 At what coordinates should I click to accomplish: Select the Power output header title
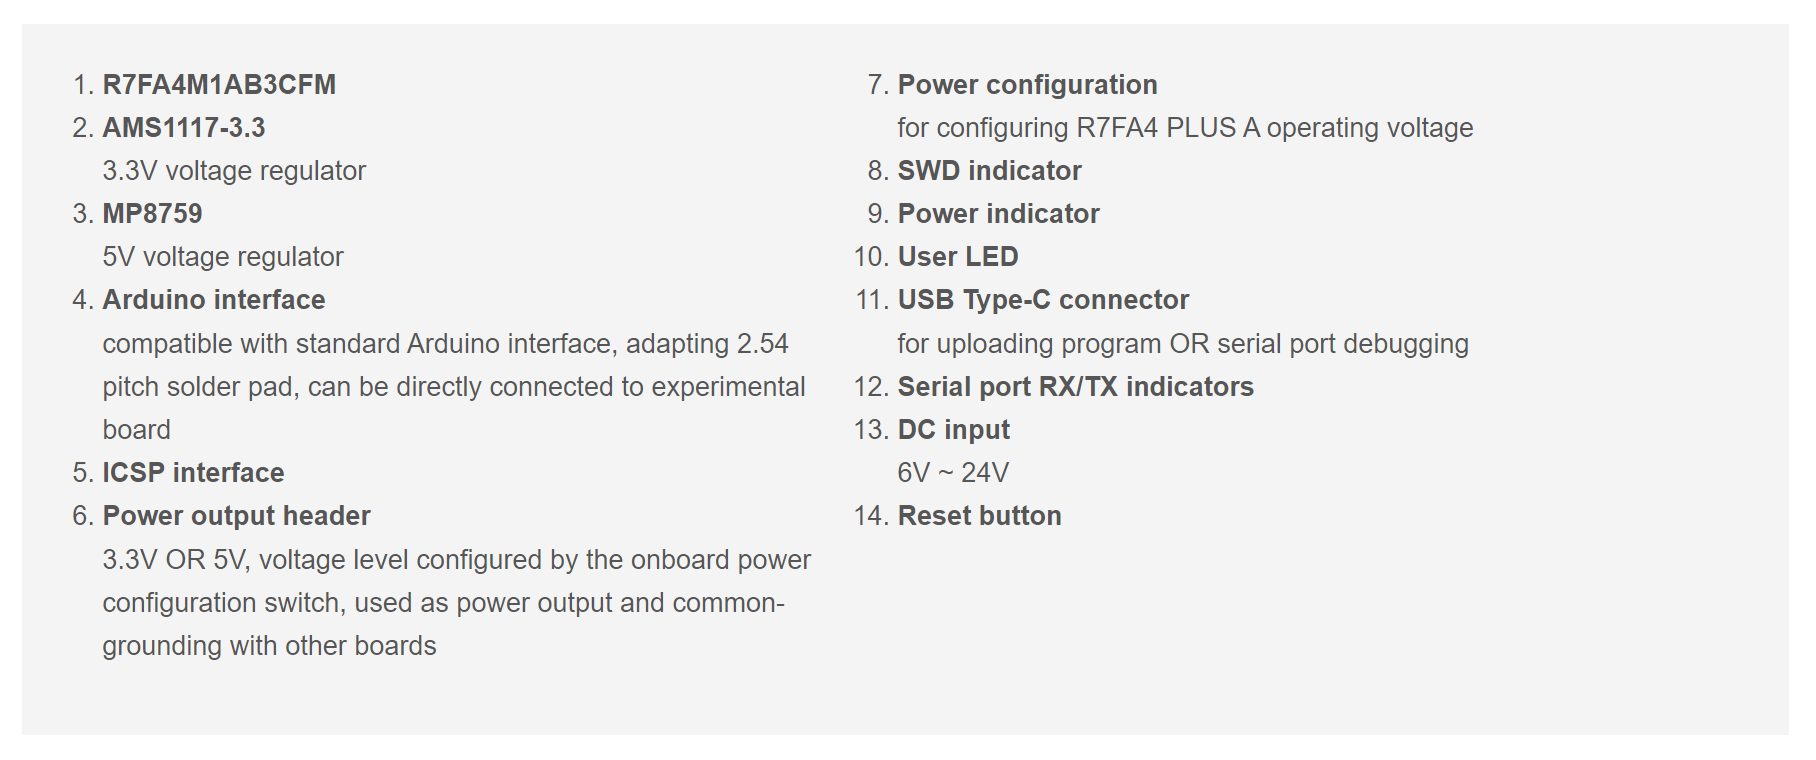pyautogui.click(x=236, y=516)
